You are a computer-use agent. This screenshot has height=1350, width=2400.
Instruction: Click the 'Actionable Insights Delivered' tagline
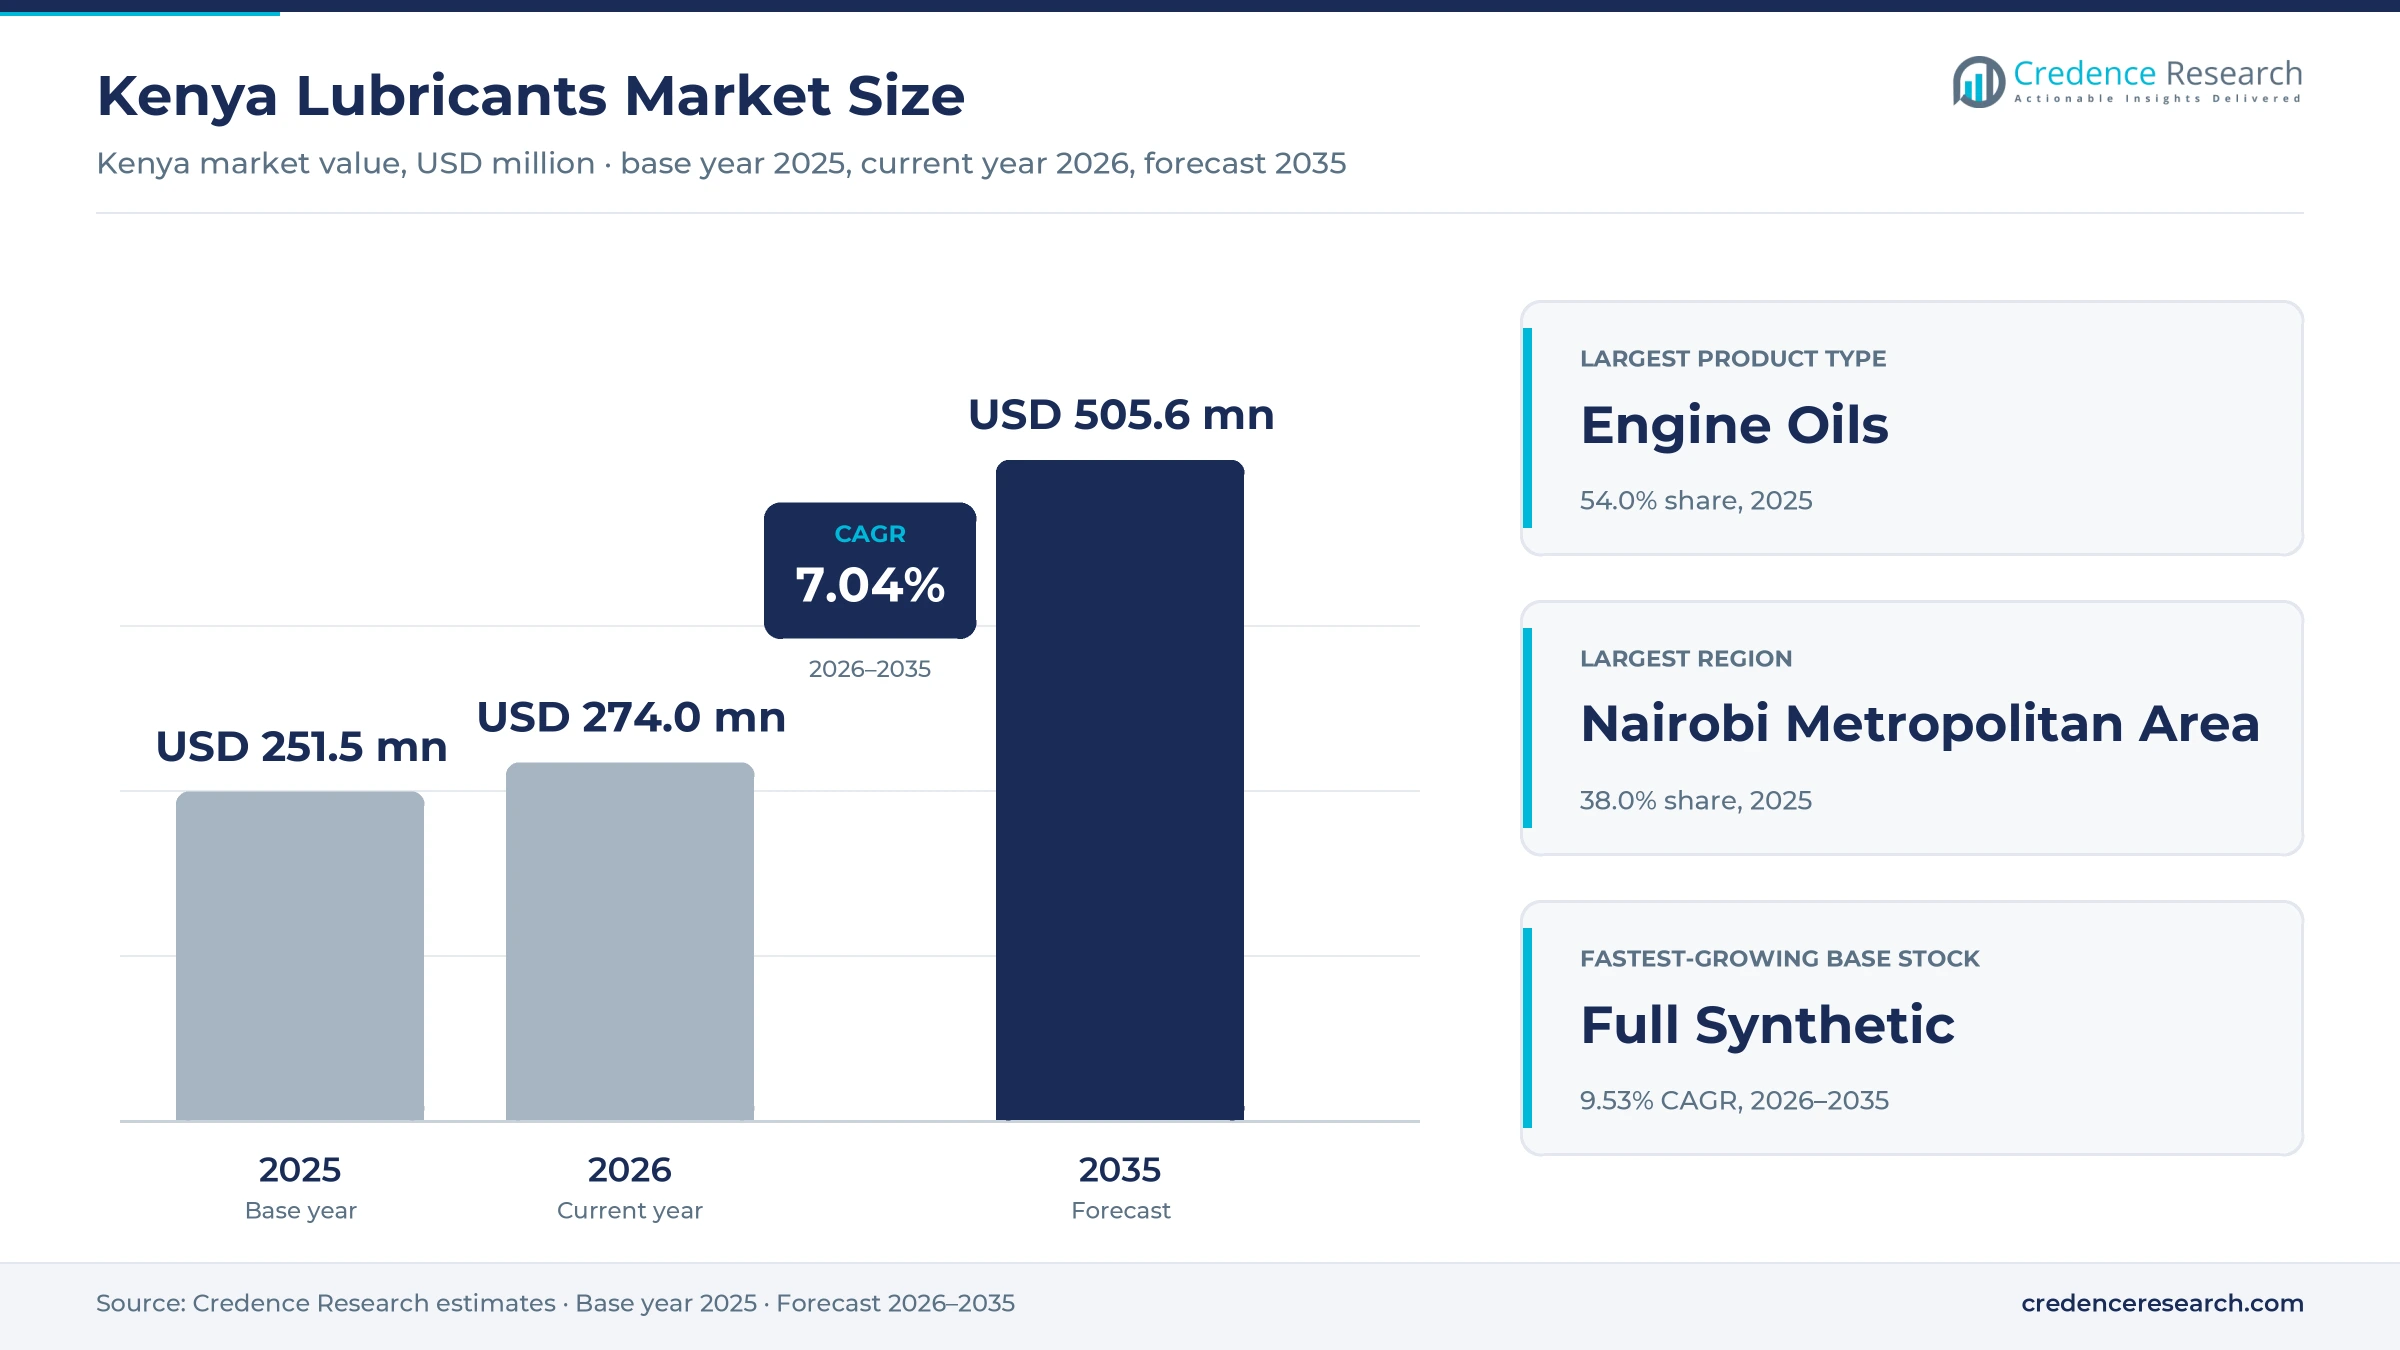[x=2158, y=99]
